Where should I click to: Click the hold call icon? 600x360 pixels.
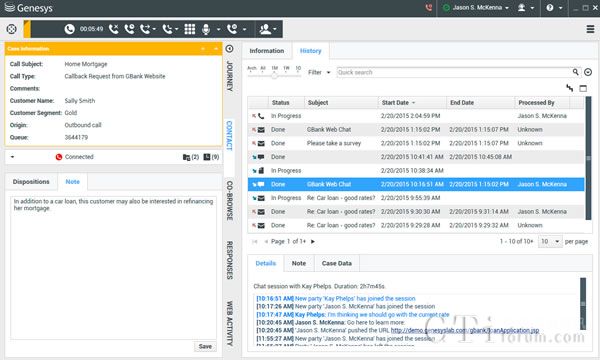[130, 29]
